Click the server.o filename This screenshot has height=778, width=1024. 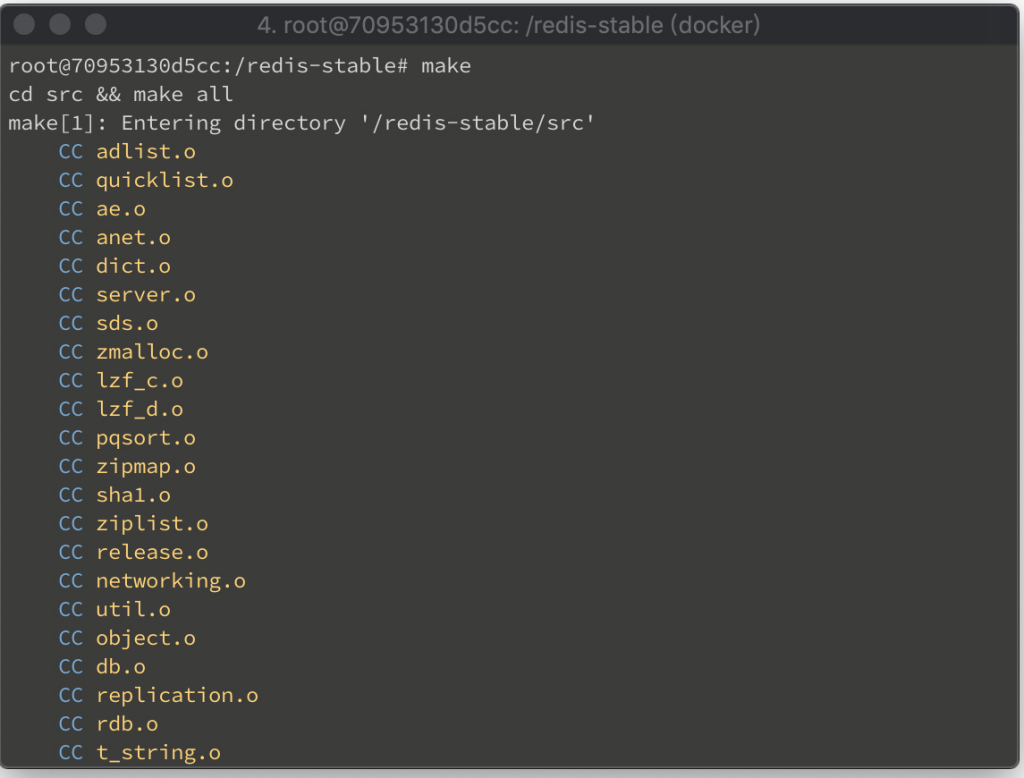click(146, 295)
